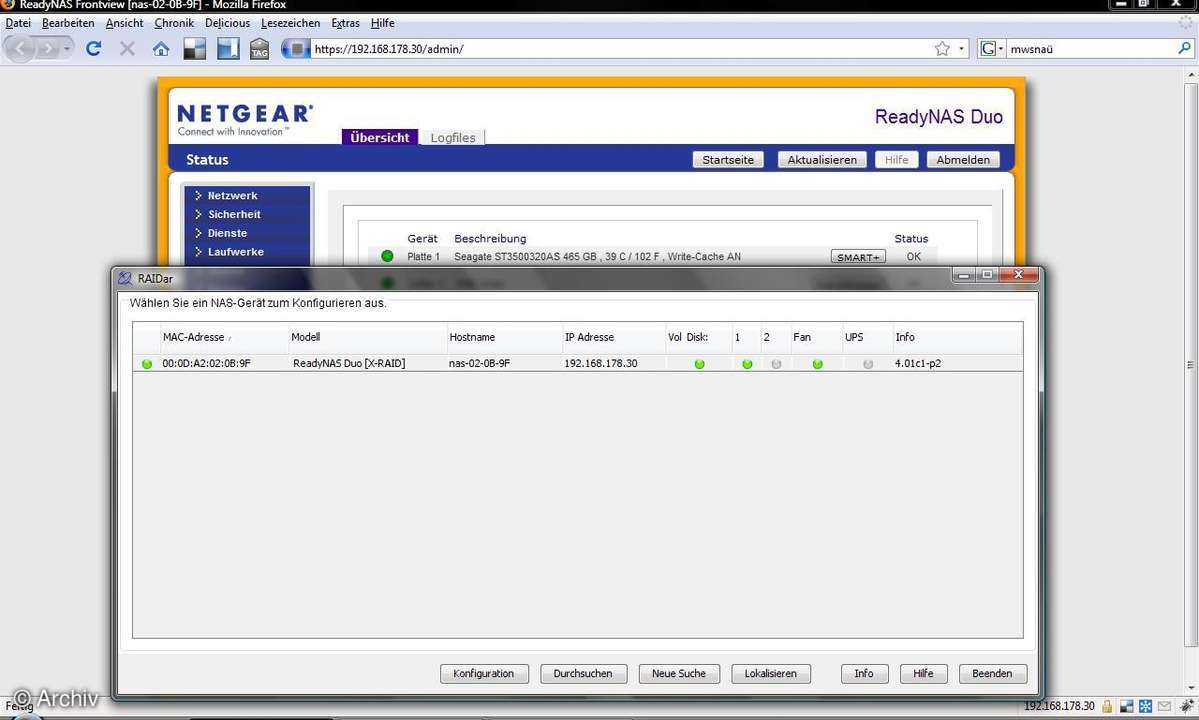Select the Google search engine icon
The image size is (1199, 720).
pos(988,49)
